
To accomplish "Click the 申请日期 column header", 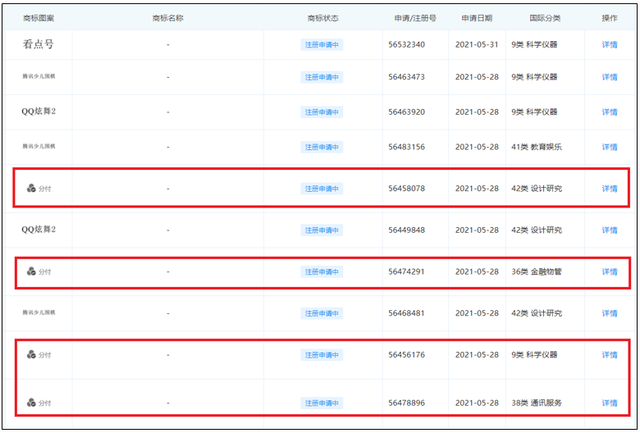I will (x=476, y=18).
